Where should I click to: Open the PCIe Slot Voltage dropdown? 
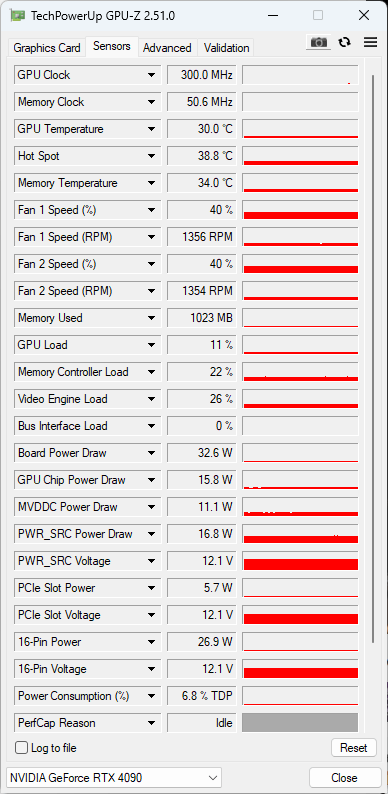[151, 615]
